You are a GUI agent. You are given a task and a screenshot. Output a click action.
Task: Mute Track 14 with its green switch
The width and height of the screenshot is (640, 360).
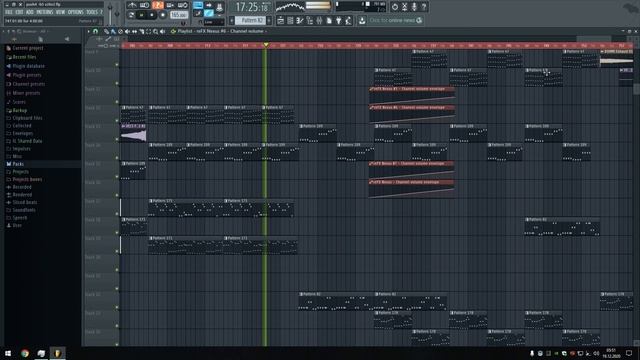[117, 158]
